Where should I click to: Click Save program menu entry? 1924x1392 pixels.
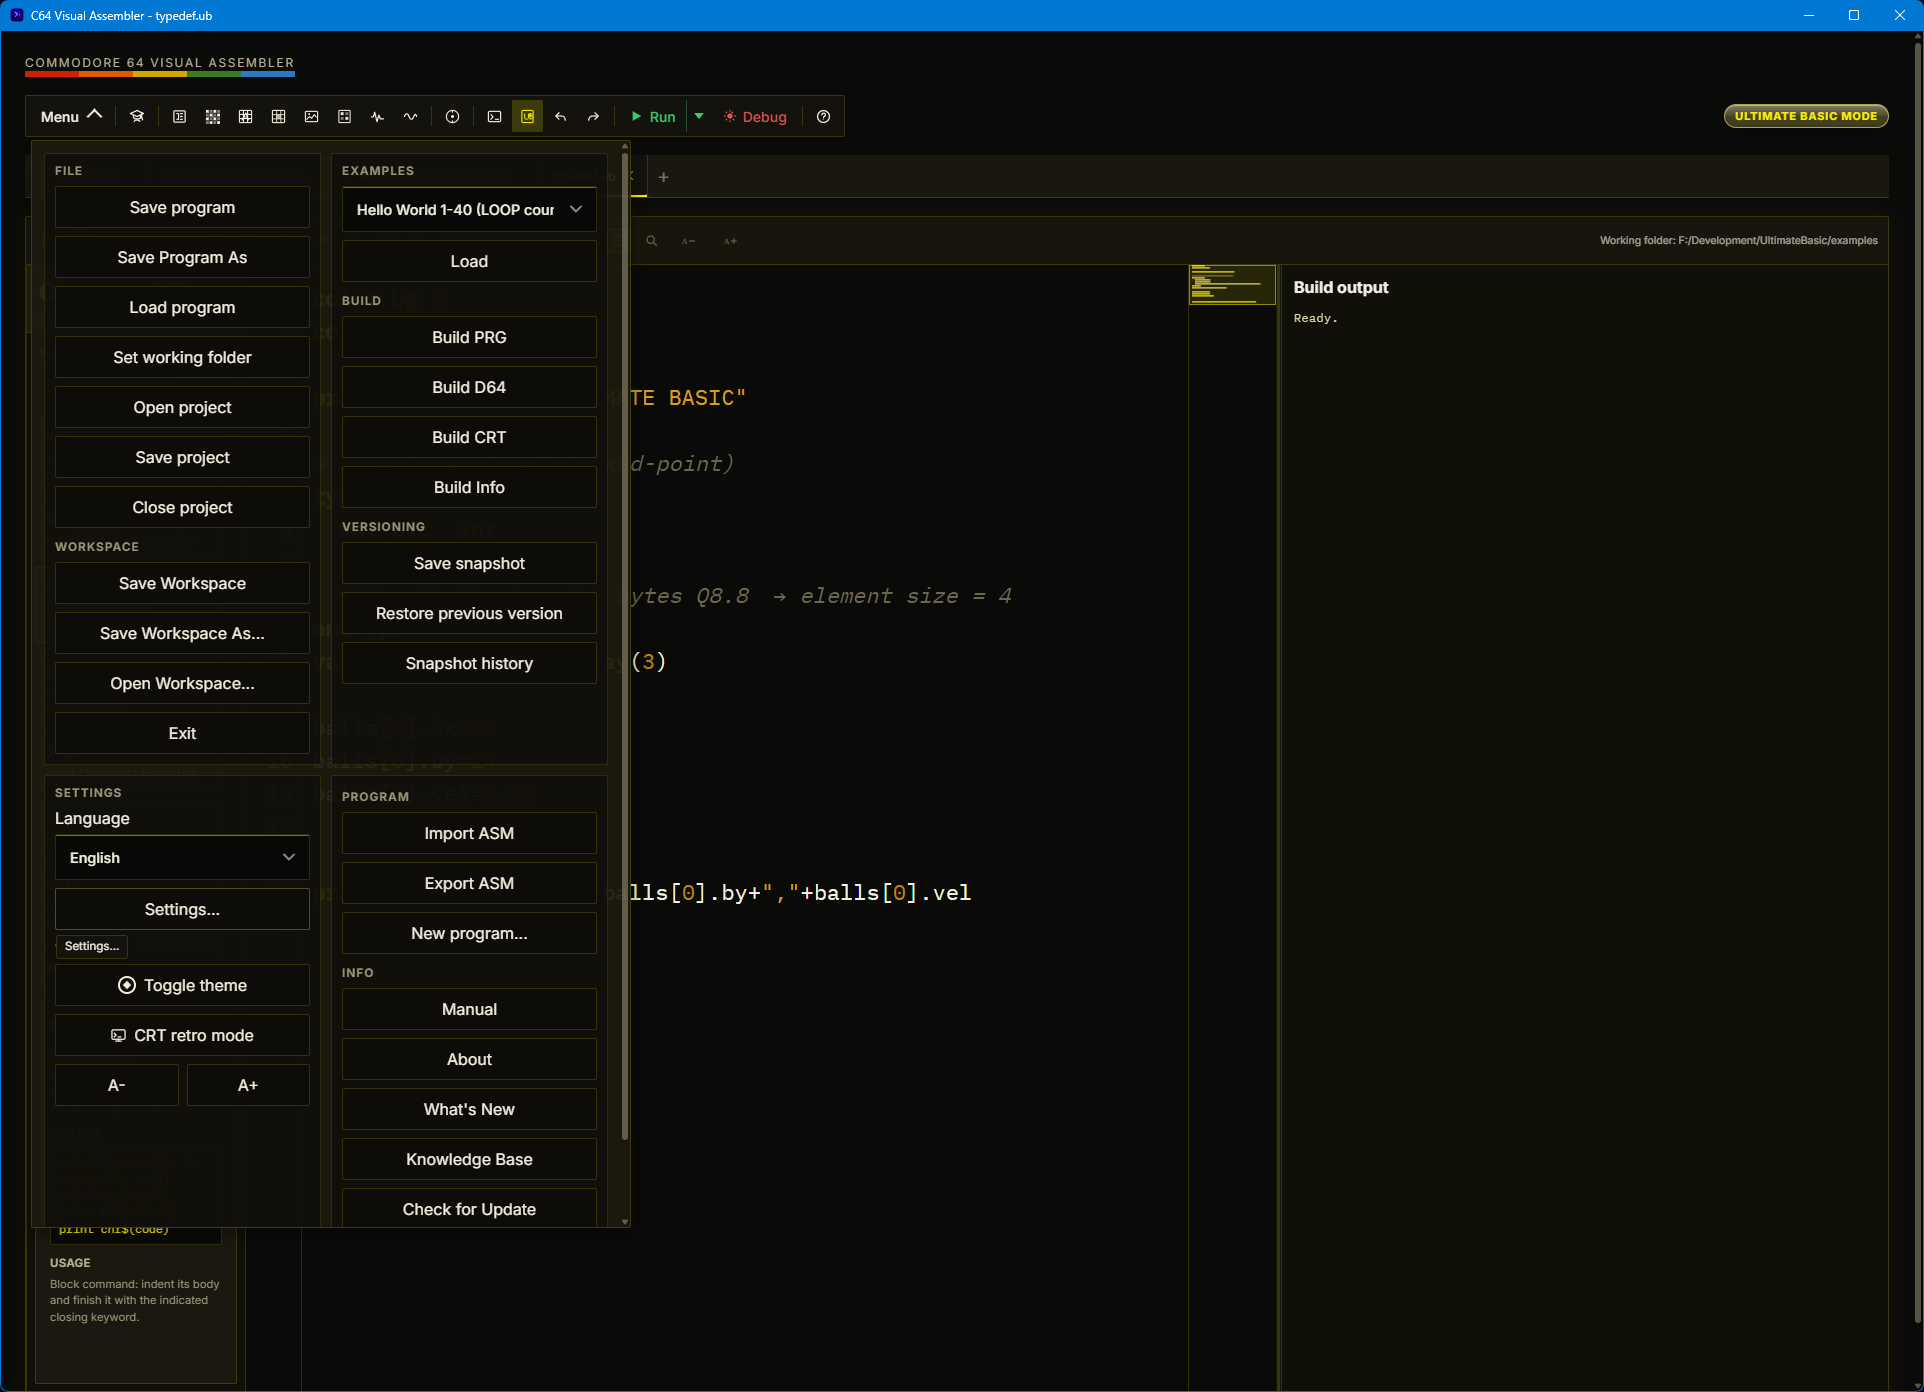tap(182, 208)
